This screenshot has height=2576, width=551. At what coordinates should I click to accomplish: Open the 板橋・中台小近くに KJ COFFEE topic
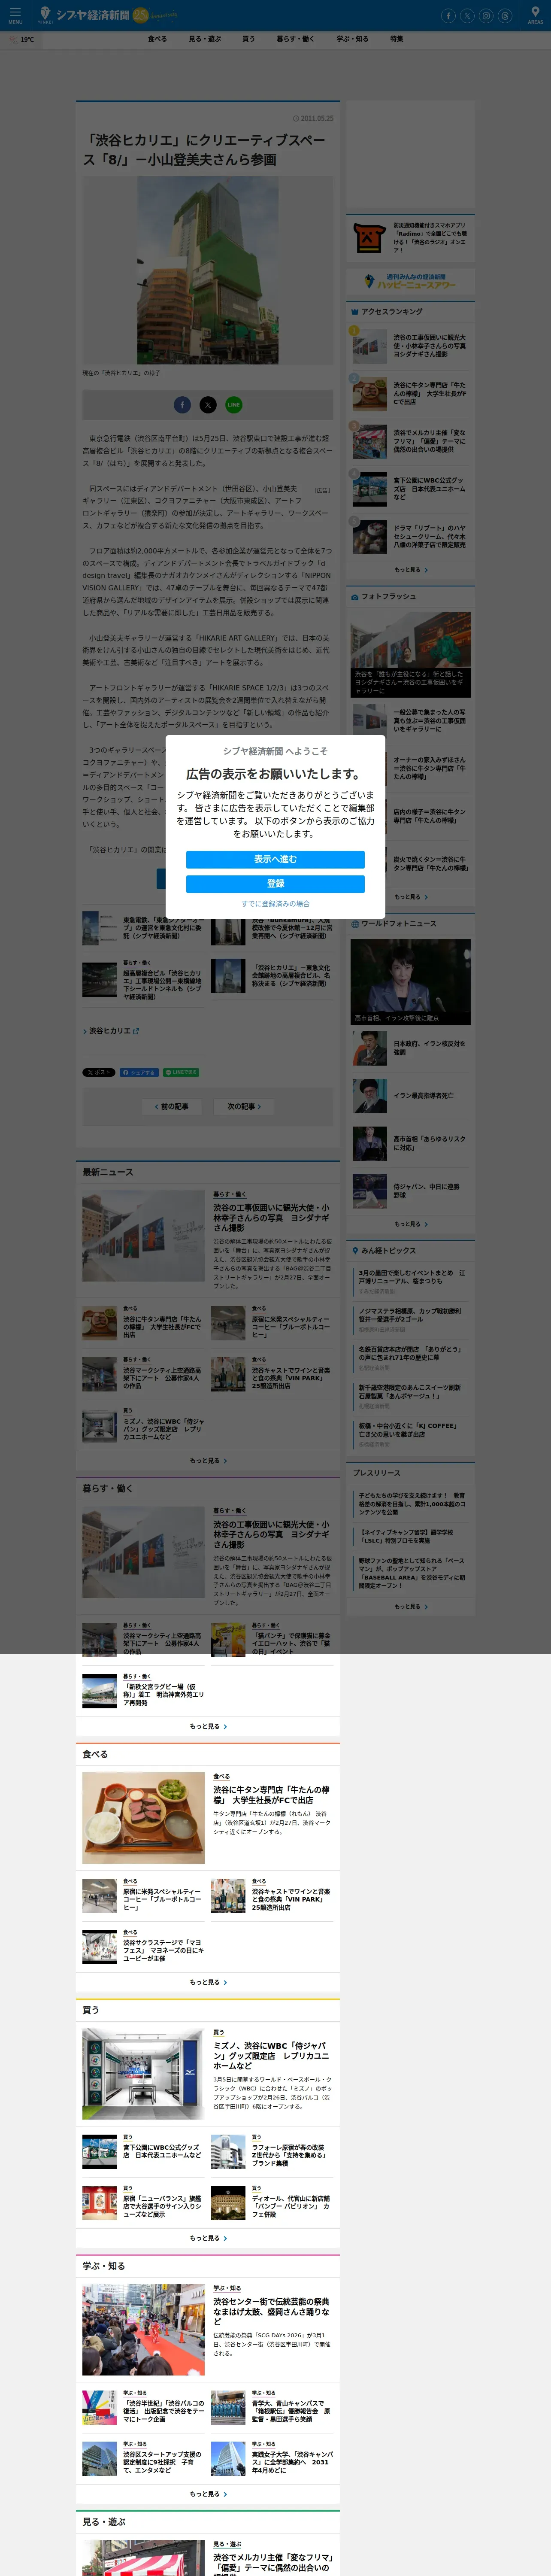click(410, 1430)
